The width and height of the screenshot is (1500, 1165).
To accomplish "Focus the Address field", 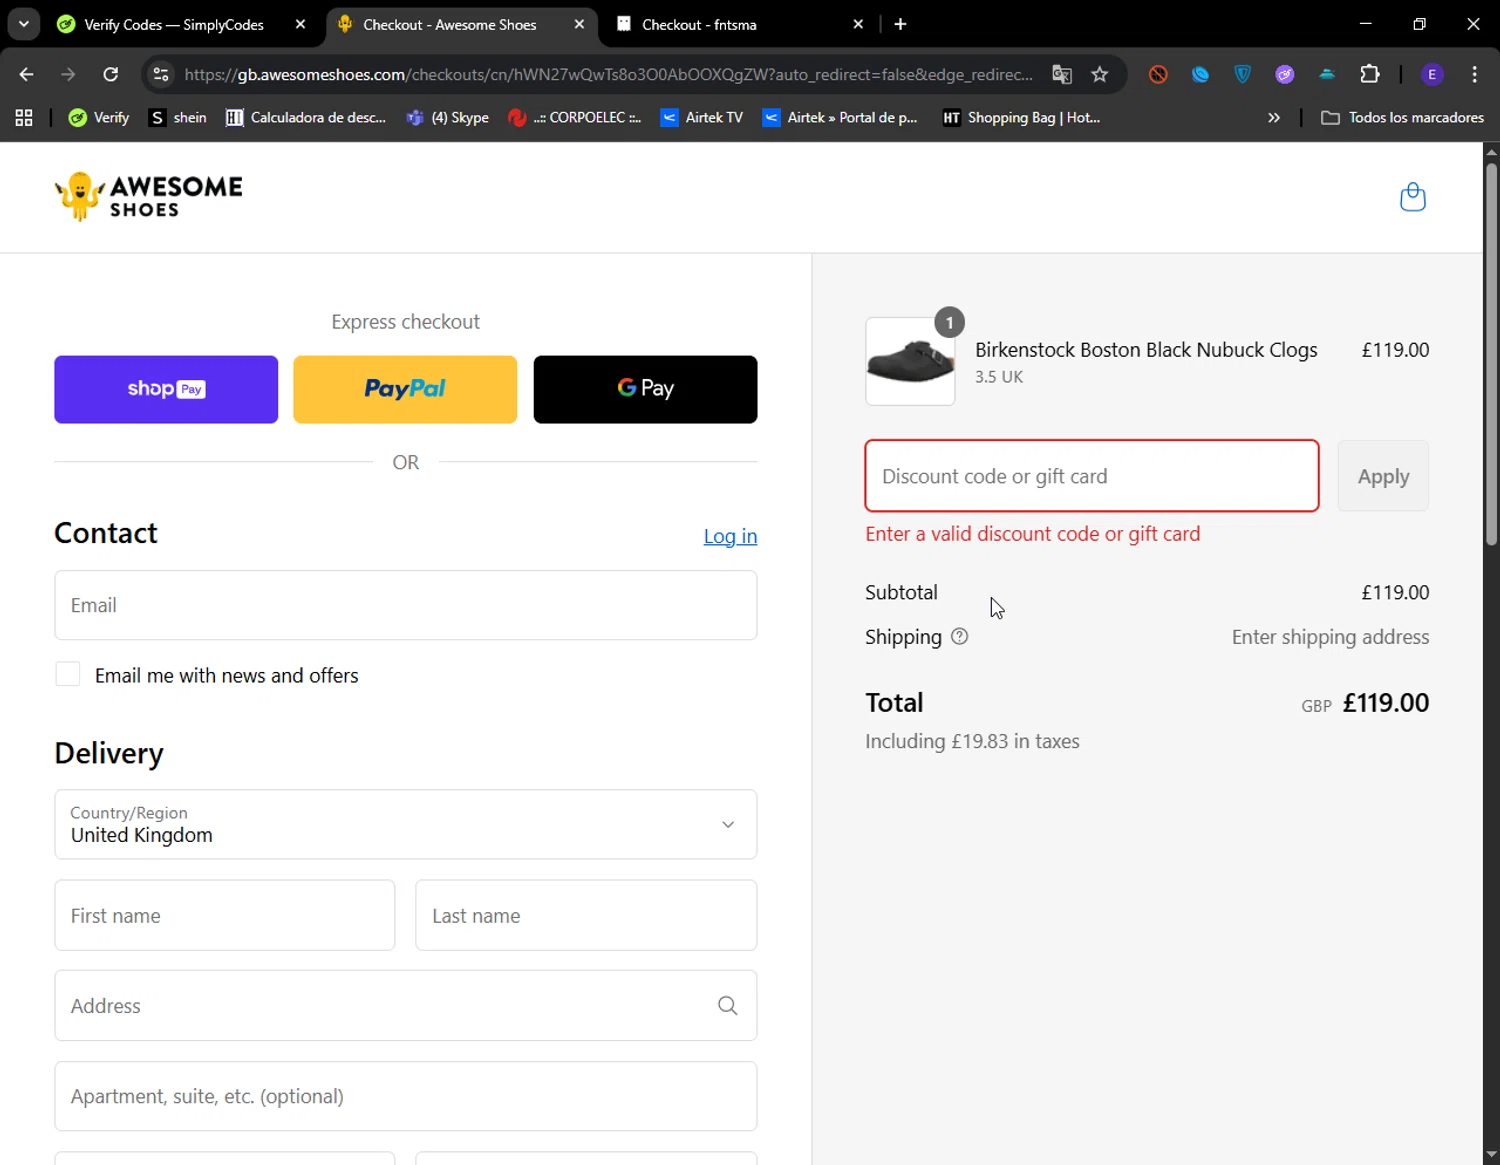I will pyautogui.click(x=406, y=1006).
